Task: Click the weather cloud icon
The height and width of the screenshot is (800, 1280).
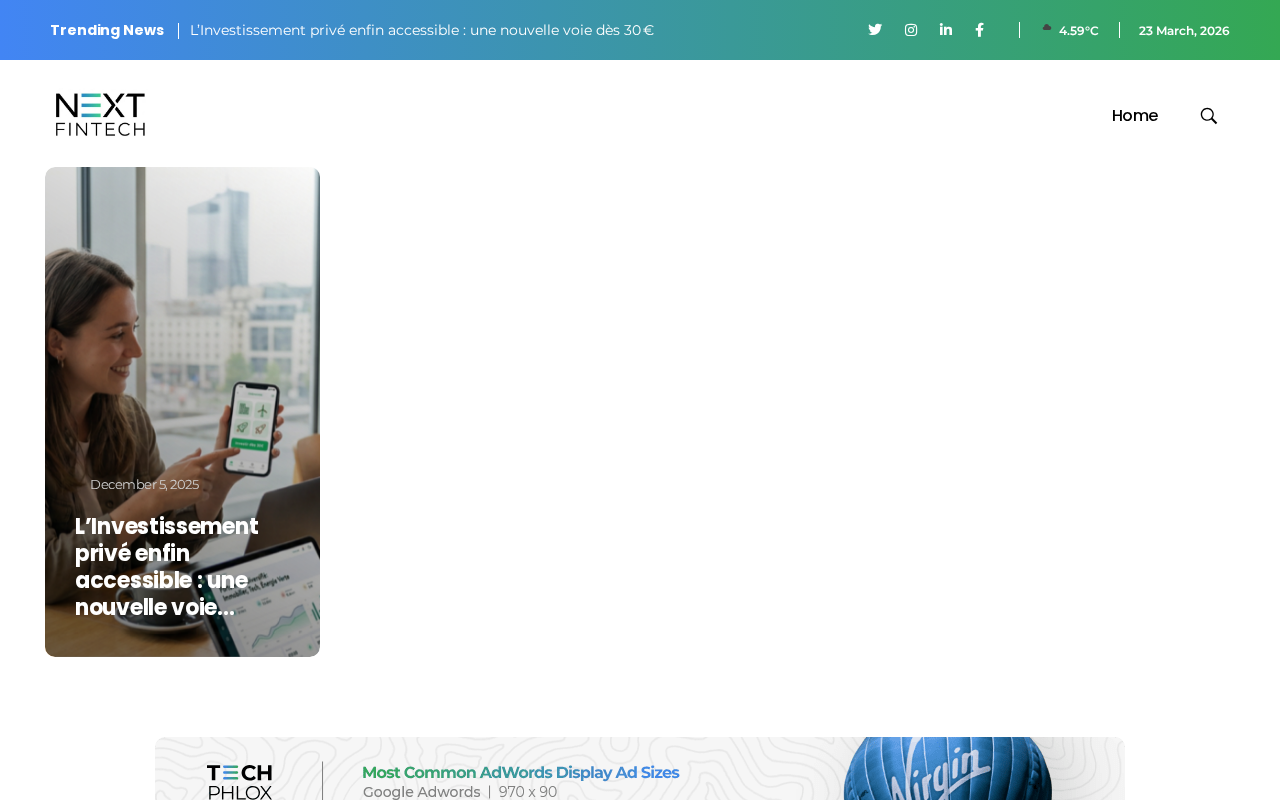Action: click(1047, 29)
